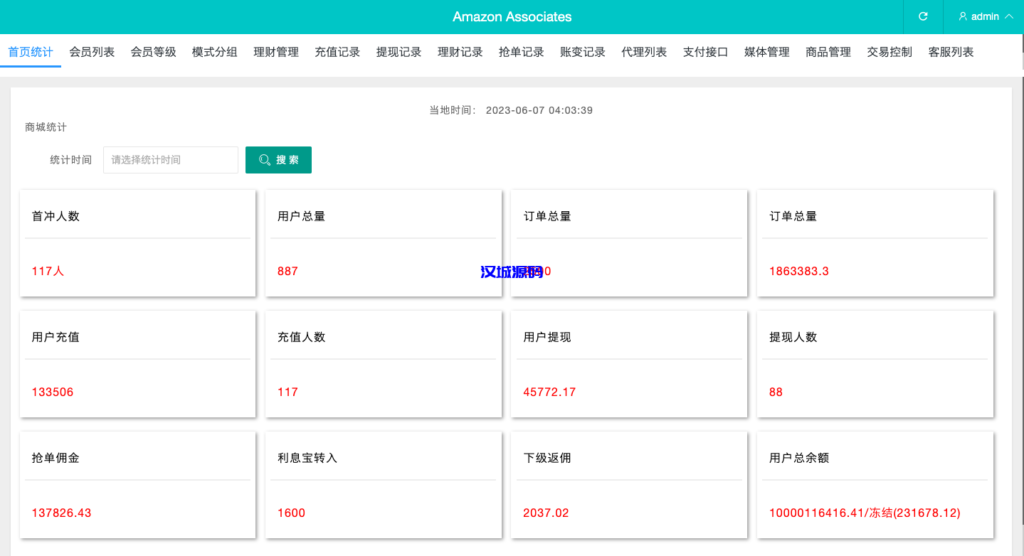Screen dimensions: 1024x556
Task: Click the 用户充值 card title
Action: pos(56,337)
